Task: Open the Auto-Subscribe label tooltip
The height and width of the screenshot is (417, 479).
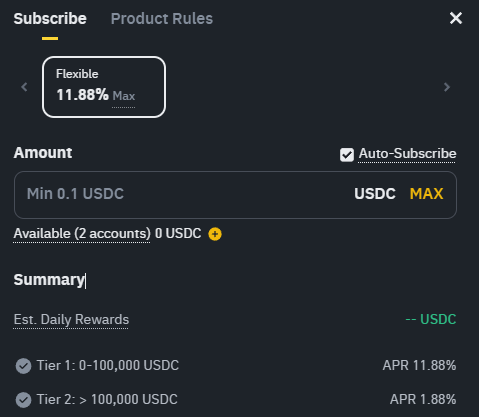Action: pyautogui.click(x=407, y=154)
